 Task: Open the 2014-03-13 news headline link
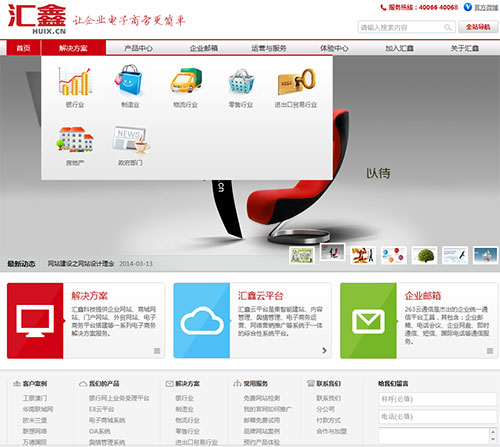coord(81,264)
